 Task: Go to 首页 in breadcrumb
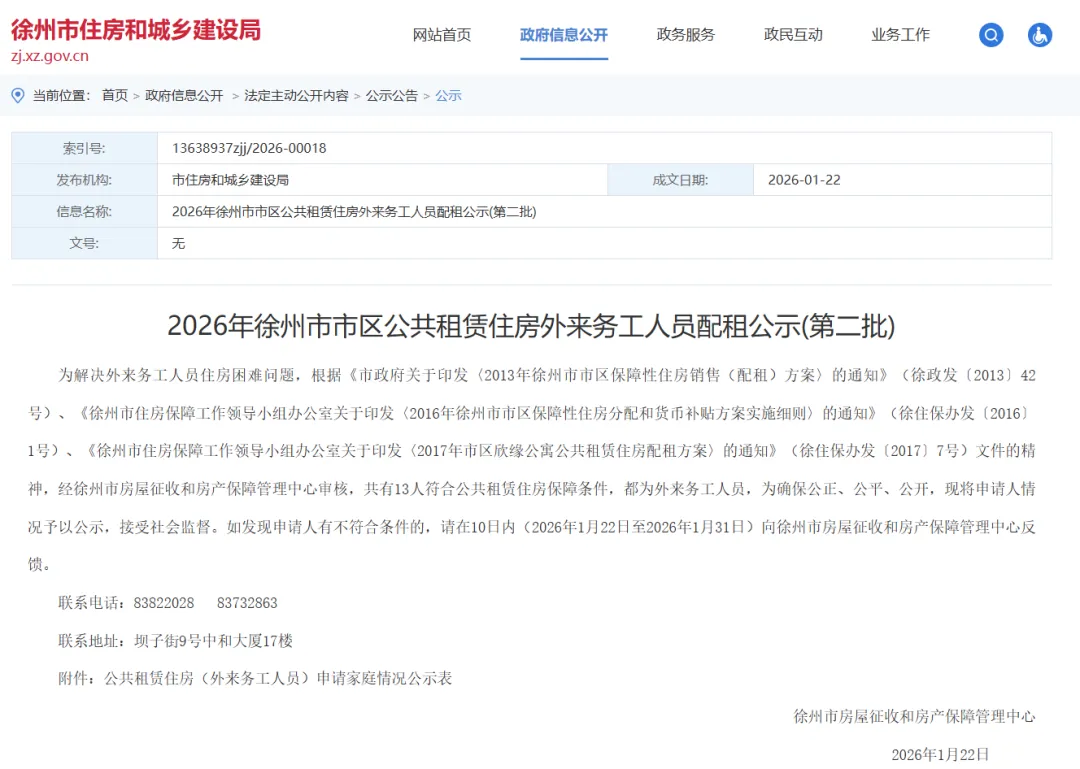coord(115,96)
